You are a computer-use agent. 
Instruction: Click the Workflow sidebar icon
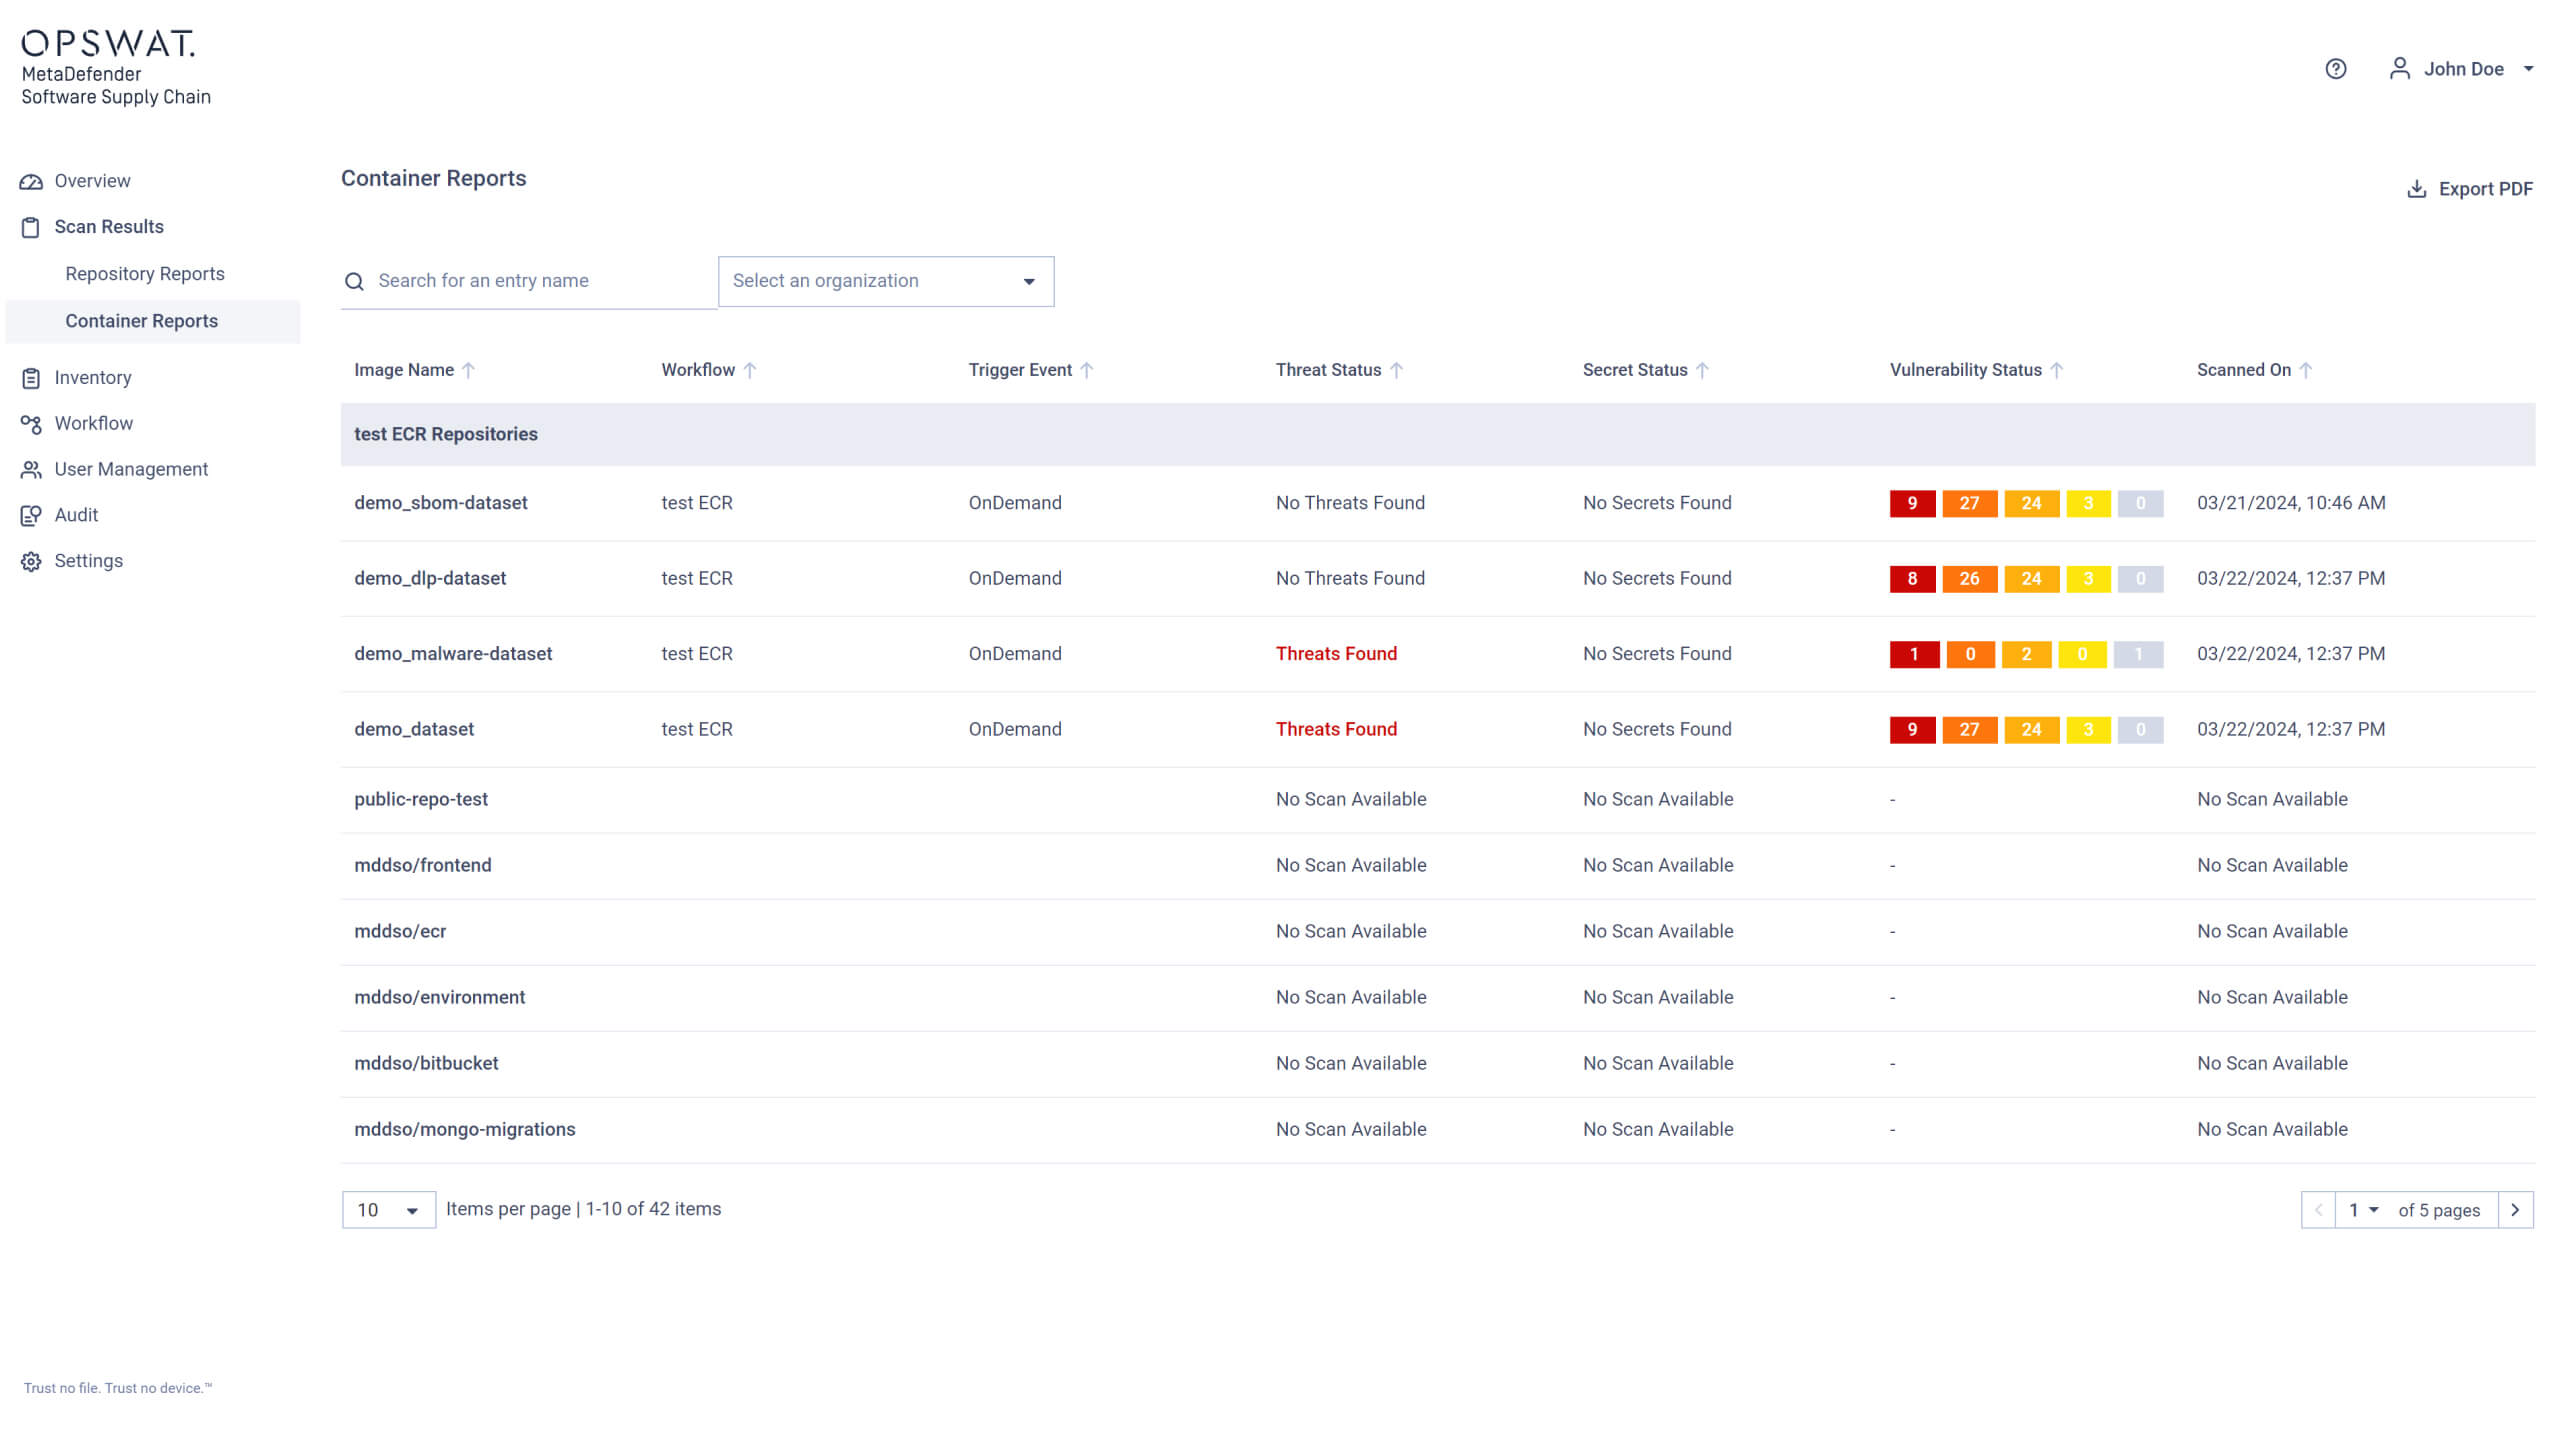coord(30,423)
